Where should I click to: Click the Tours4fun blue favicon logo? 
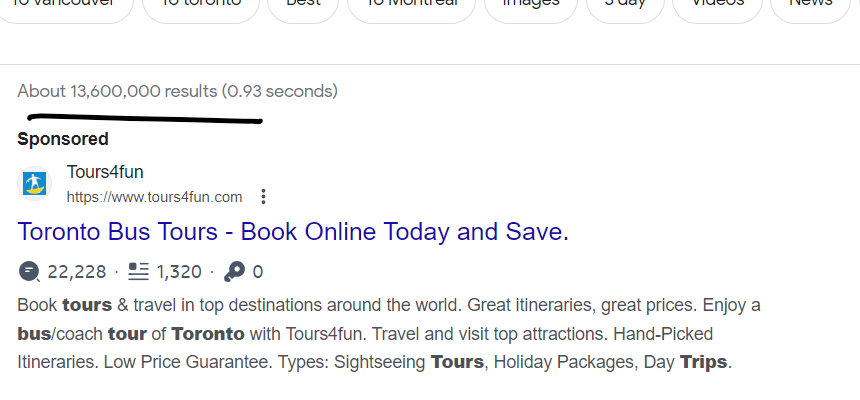[35, 183]
